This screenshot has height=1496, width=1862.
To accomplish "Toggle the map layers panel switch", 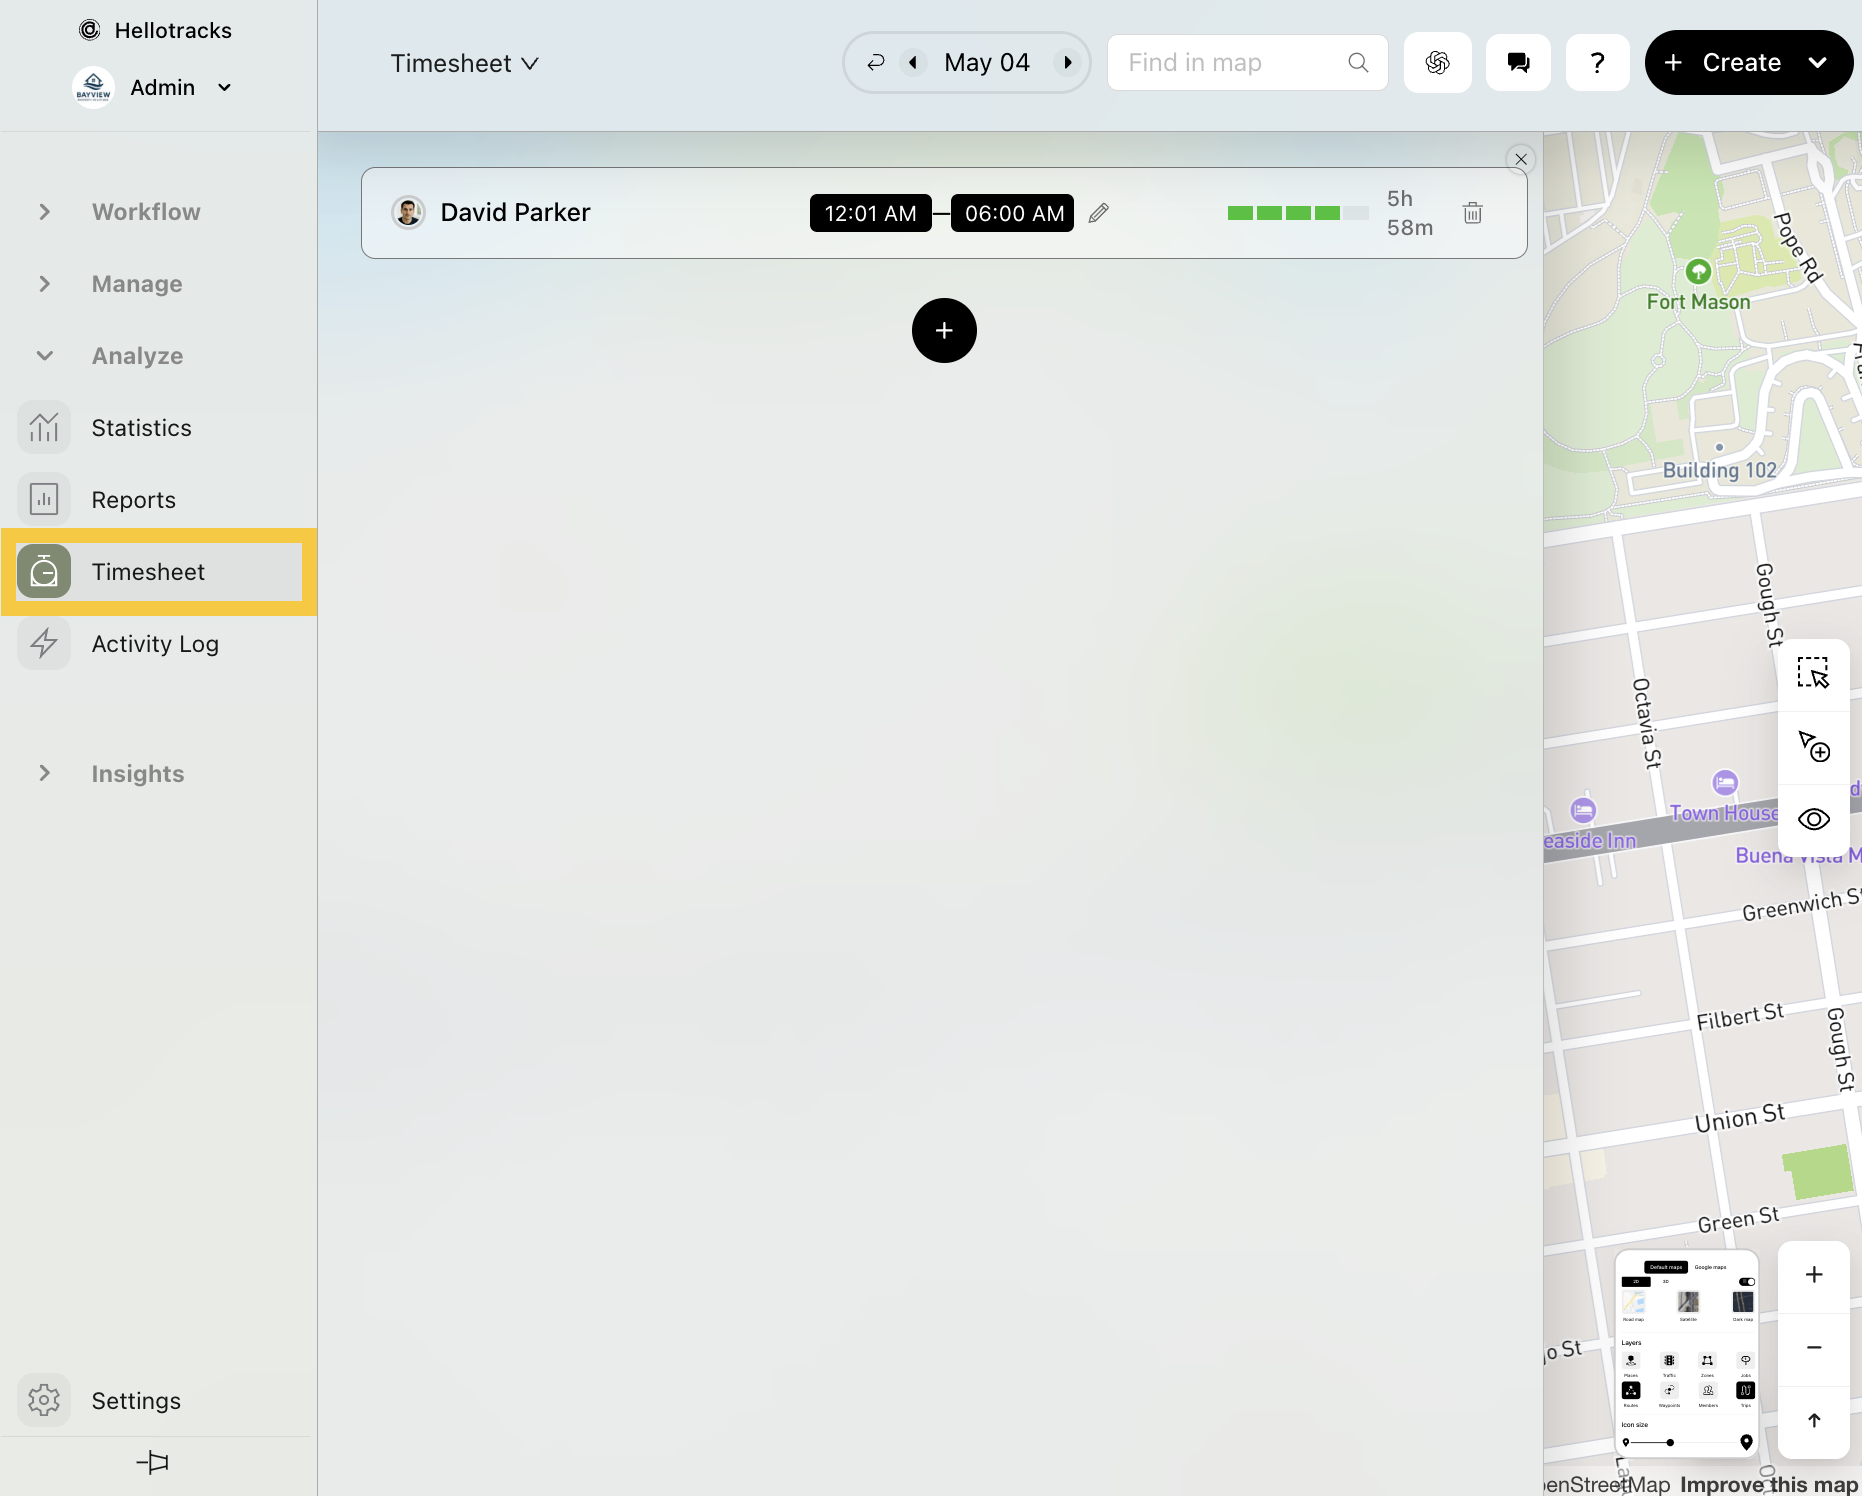I will (x=1747, y=1282).
